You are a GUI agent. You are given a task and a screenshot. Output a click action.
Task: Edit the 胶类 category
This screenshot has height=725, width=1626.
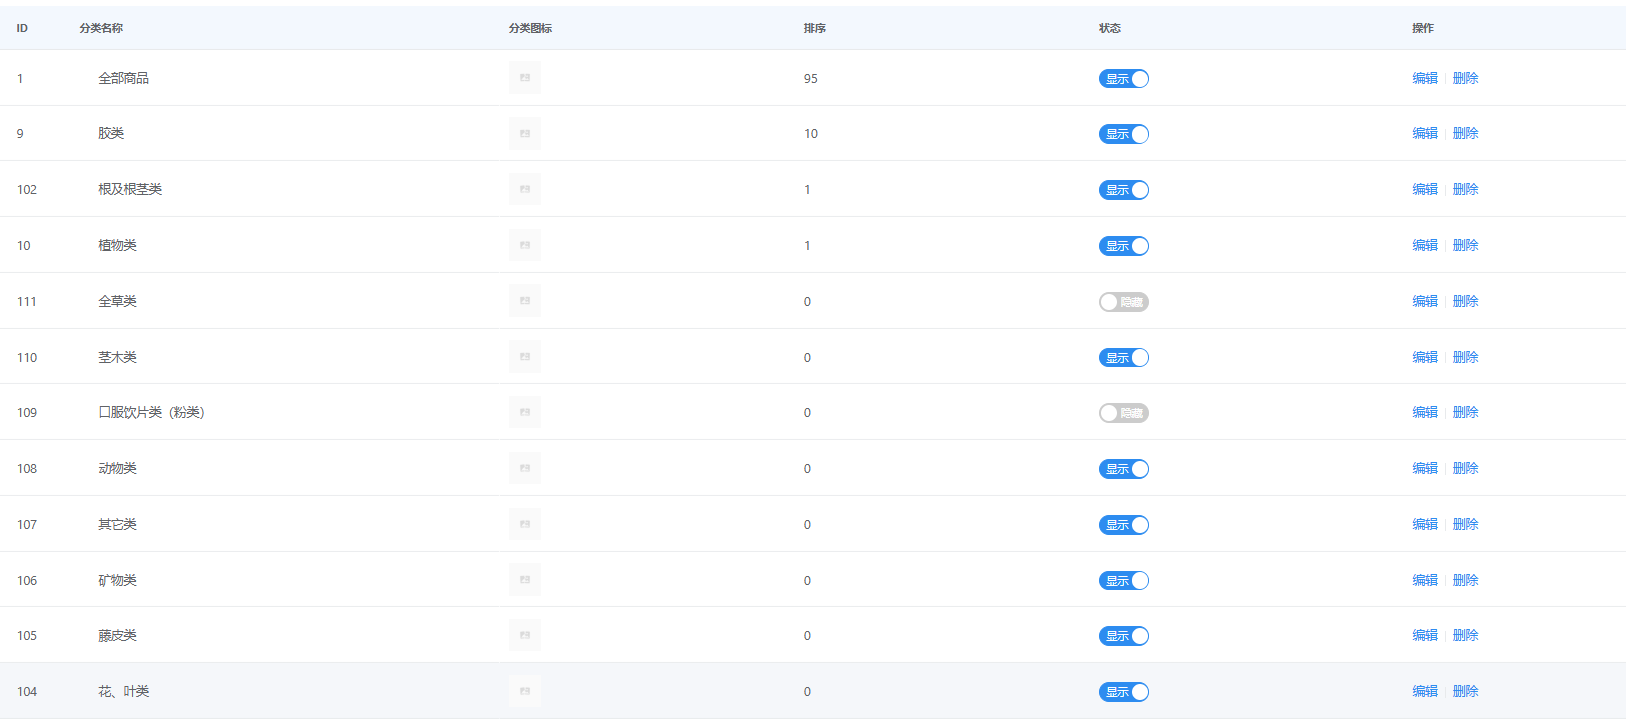[x=1425, y=133]
